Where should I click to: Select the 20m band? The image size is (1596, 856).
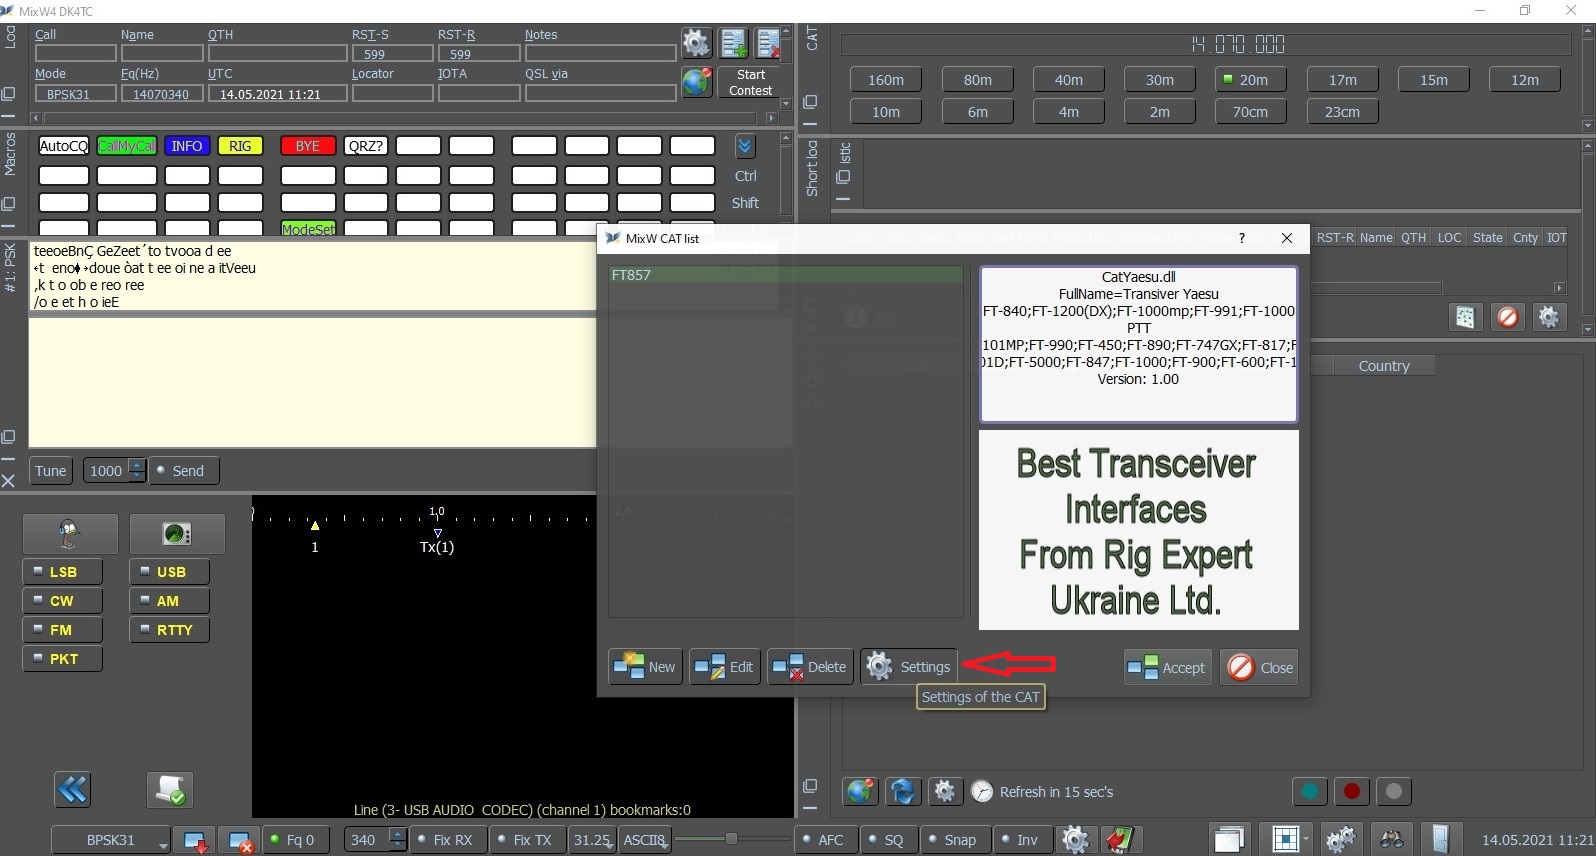(1251, 80)
